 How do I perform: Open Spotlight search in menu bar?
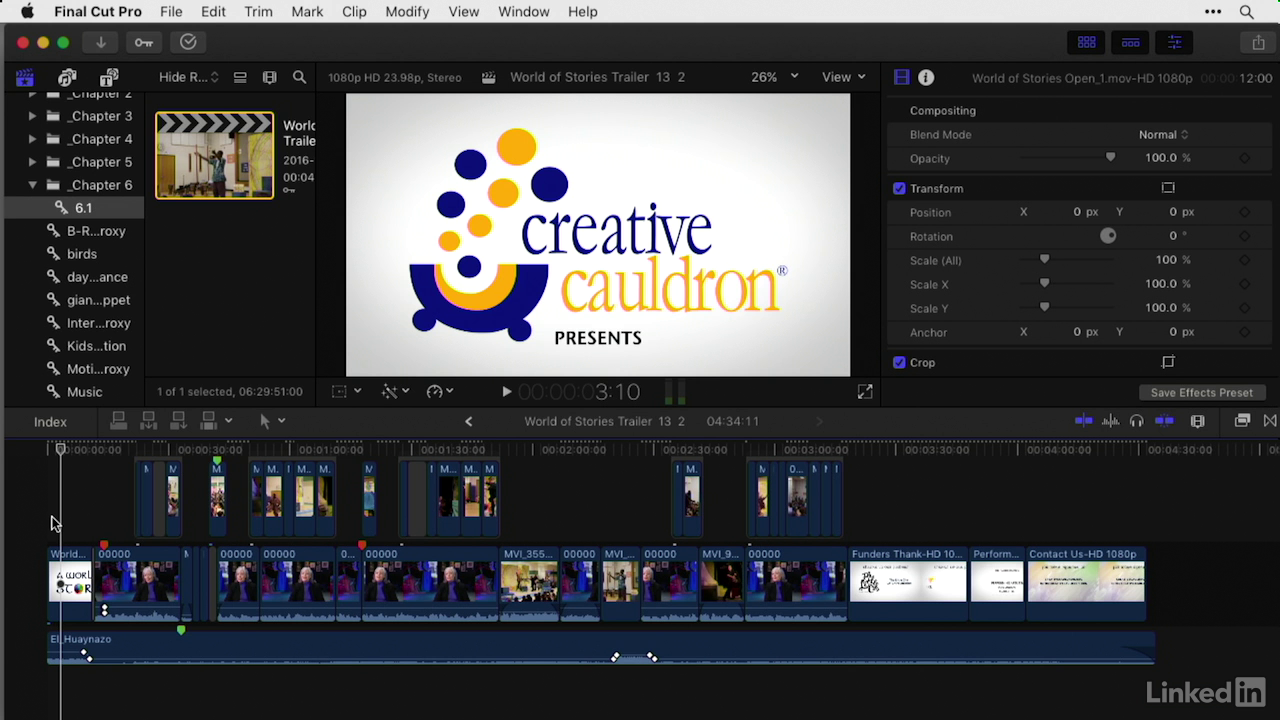click(x=1246, y=12)
